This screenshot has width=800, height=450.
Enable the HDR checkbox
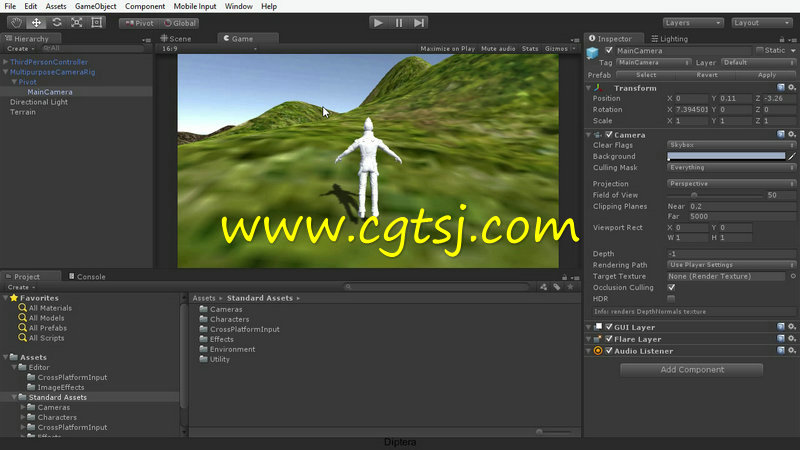[671, 298]
